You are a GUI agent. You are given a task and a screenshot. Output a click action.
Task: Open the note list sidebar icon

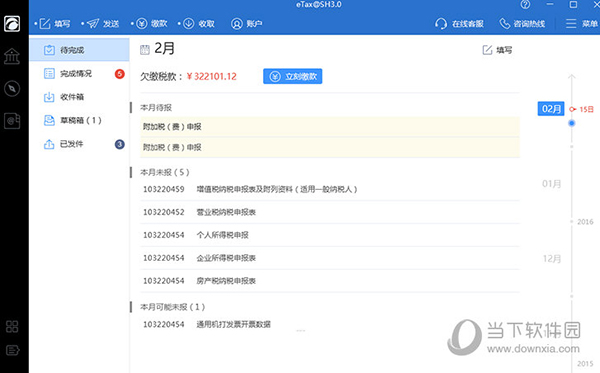(13, 350)
